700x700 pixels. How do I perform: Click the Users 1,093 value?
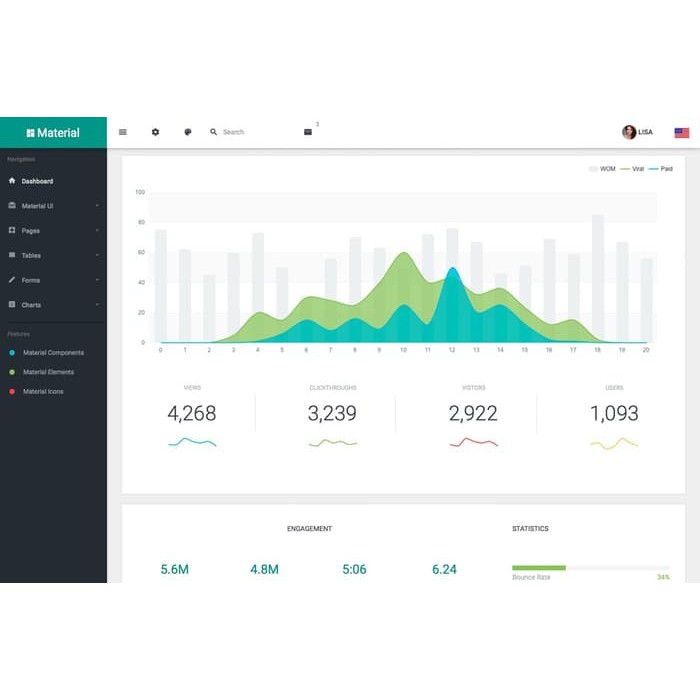click(614, 413)
